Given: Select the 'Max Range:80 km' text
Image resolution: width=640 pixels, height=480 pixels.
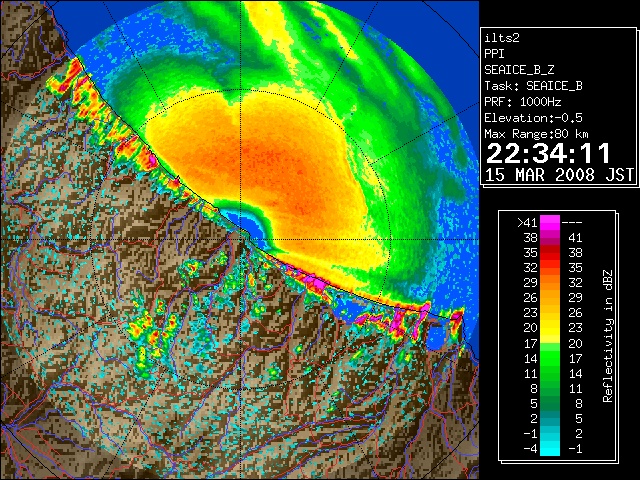Looking at the screenshot, I should [x=536, y=134].
